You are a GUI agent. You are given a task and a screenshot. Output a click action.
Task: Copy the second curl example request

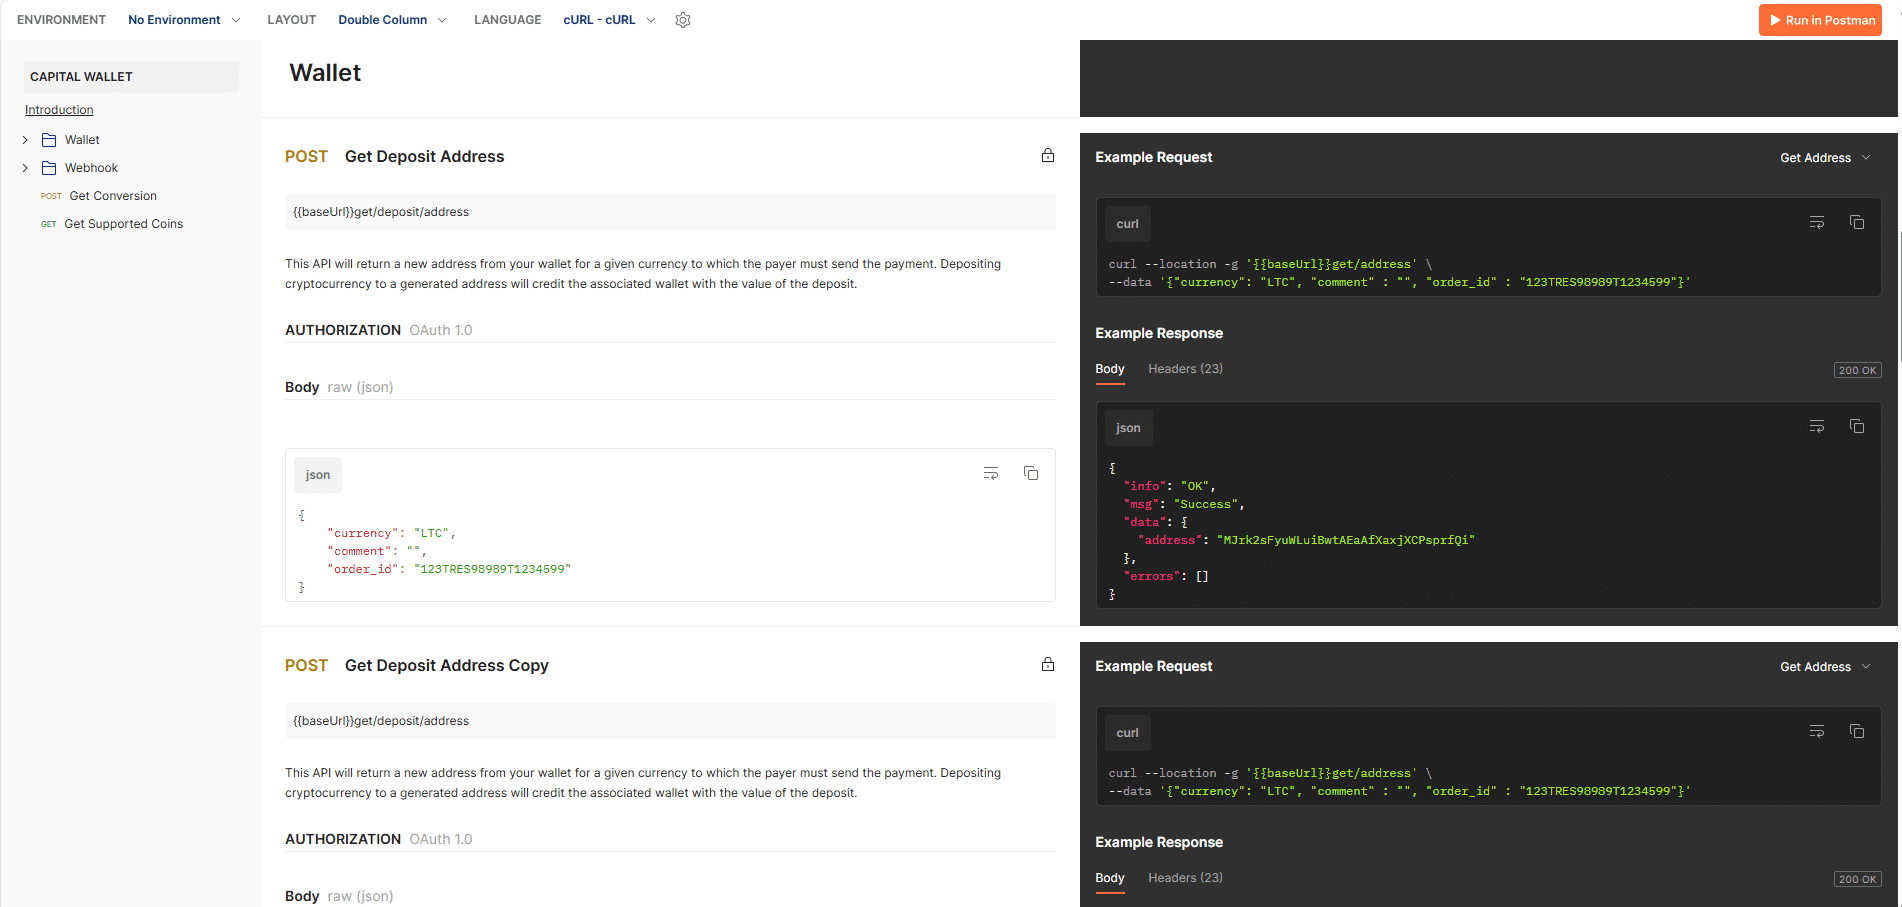tap(1856, 731)
